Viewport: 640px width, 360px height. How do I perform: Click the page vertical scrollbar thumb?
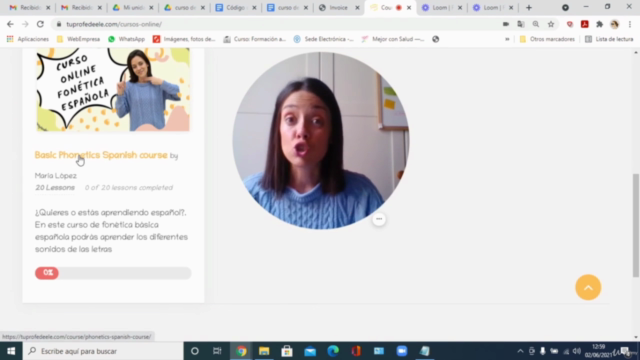coord(636,226)
